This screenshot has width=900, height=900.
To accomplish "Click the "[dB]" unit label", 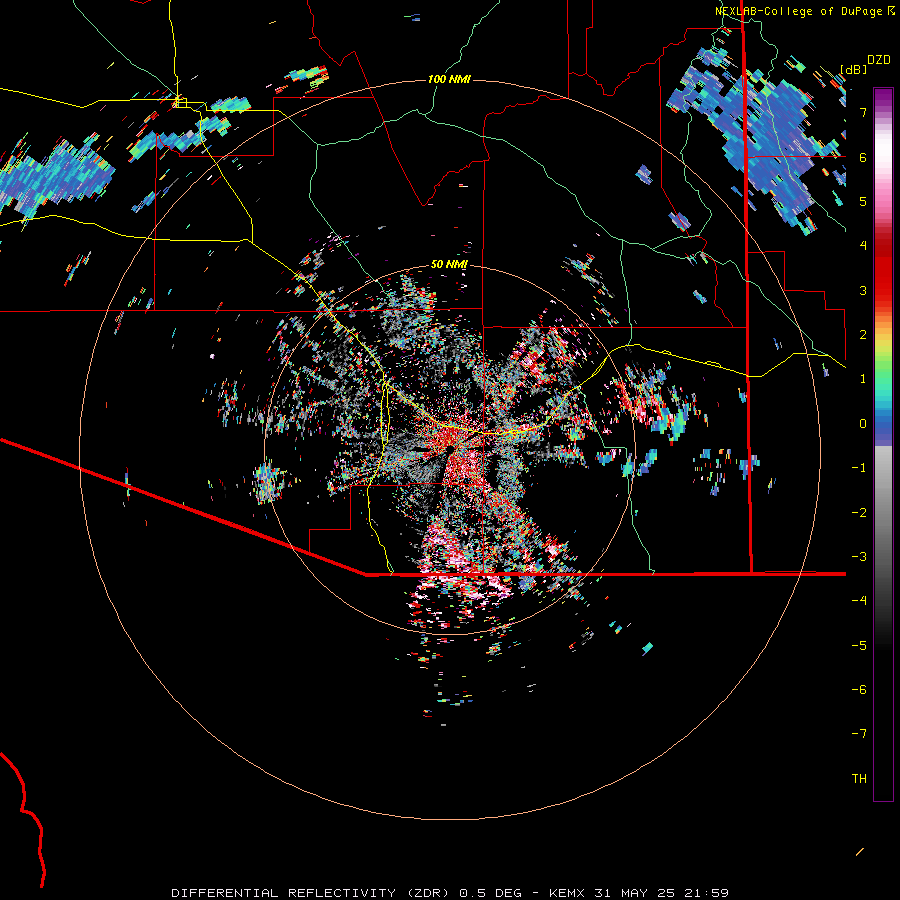I will tap(854, 69).
